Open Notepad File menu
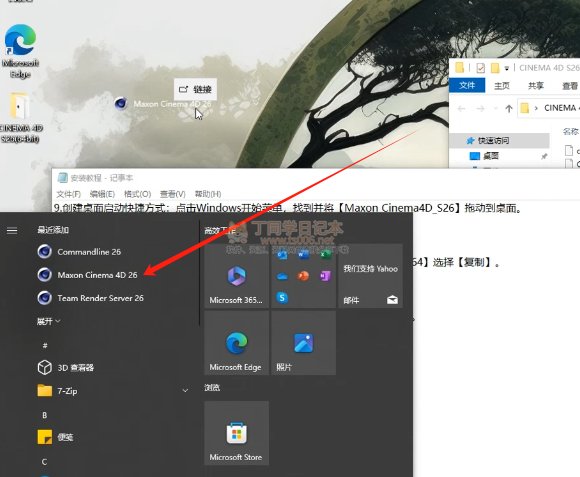 pos(68,194)
